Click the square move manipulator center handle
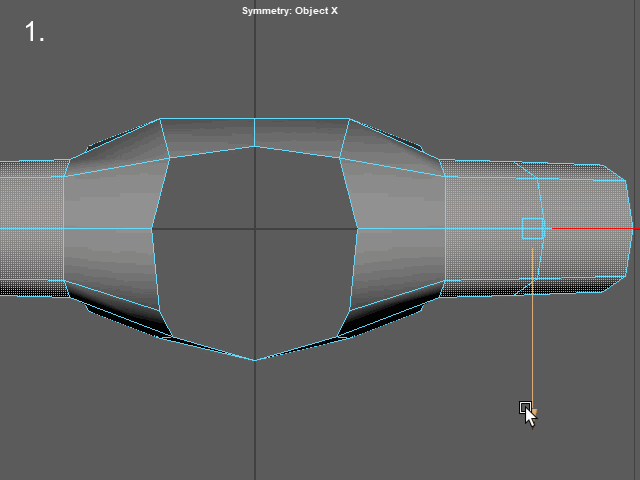This screenshot has width=640, height=480. click(x=532, y=228)
